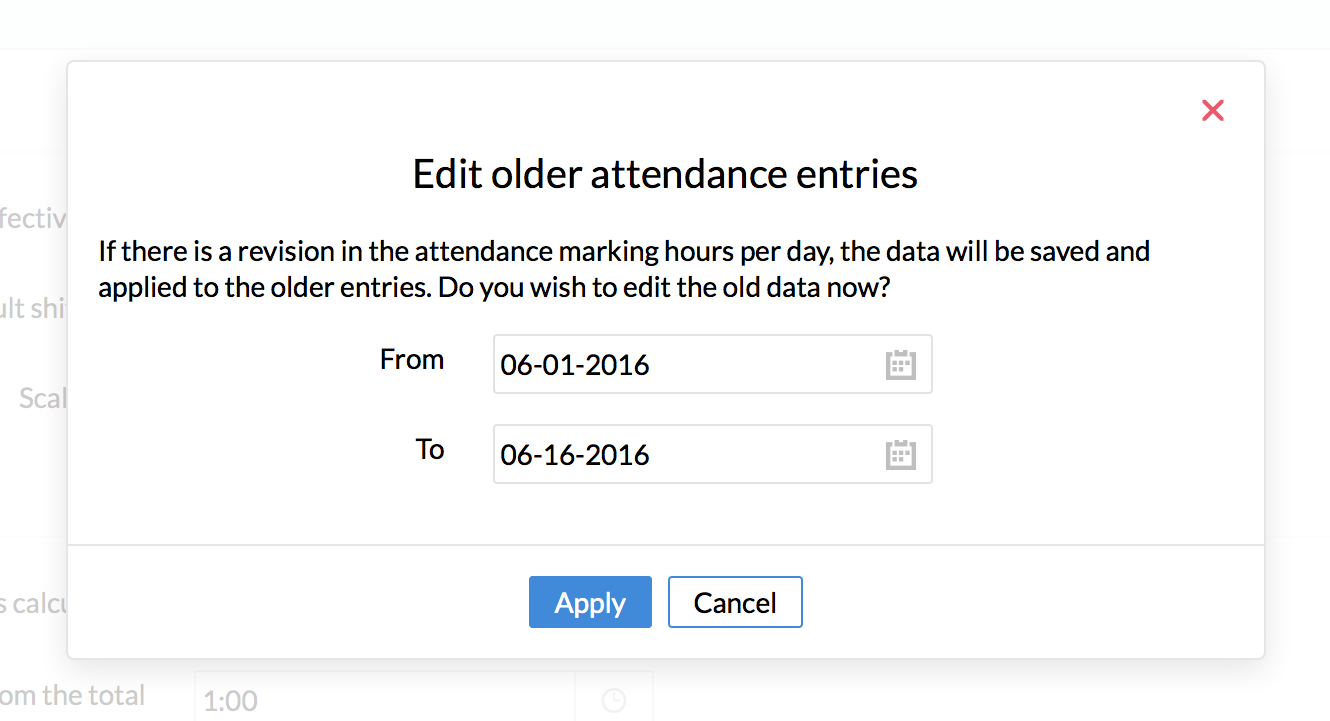Image resolution: width=1330 pixels, height=721 pixels.
Task: Click the cut-off 'ult shi' text at left
Action: coord(33,308)
